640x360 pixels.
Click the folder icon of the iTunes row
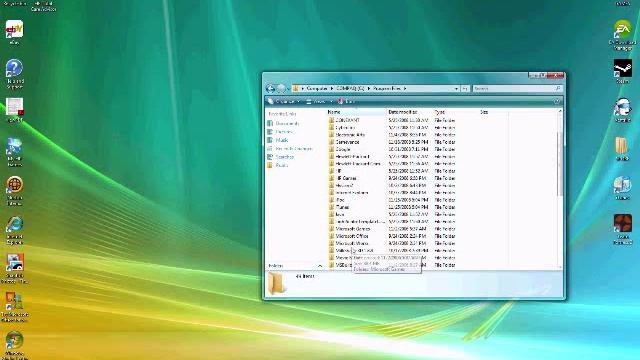331,207
